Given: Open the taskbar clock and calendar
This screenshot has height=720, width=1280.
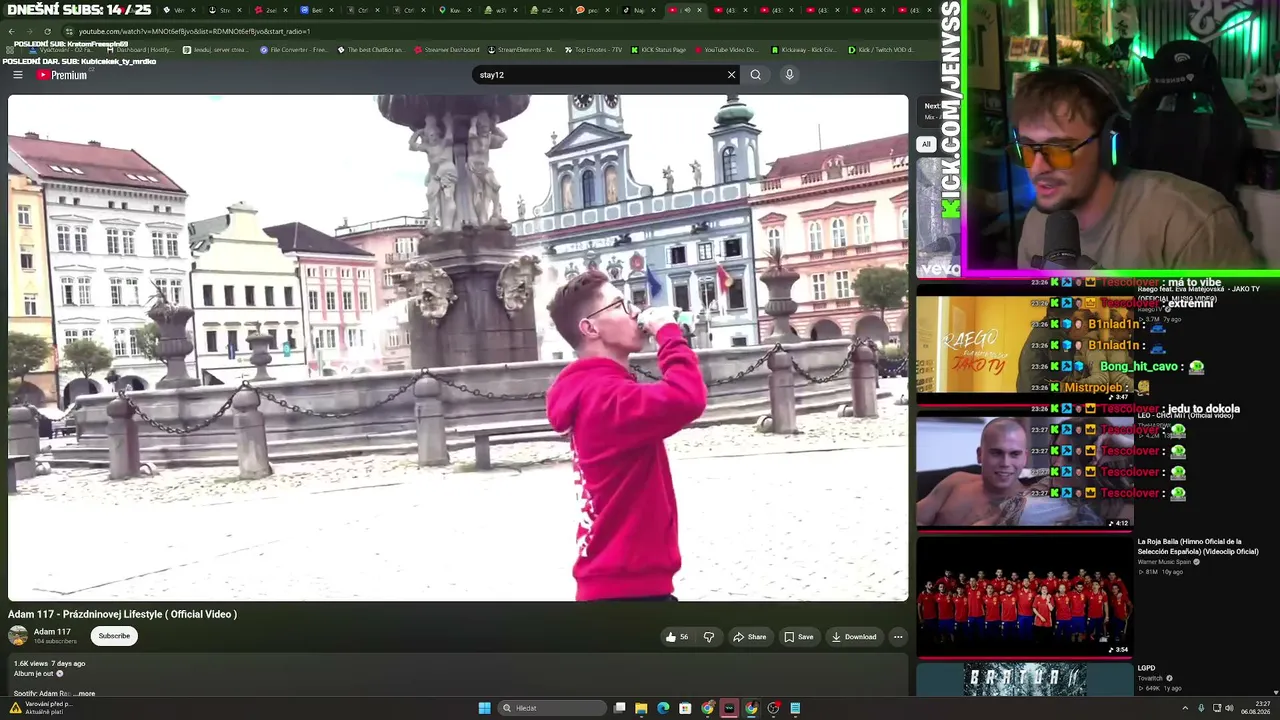Looking at the screenshot, I should pyautogui.click(x=1255, y=708).
